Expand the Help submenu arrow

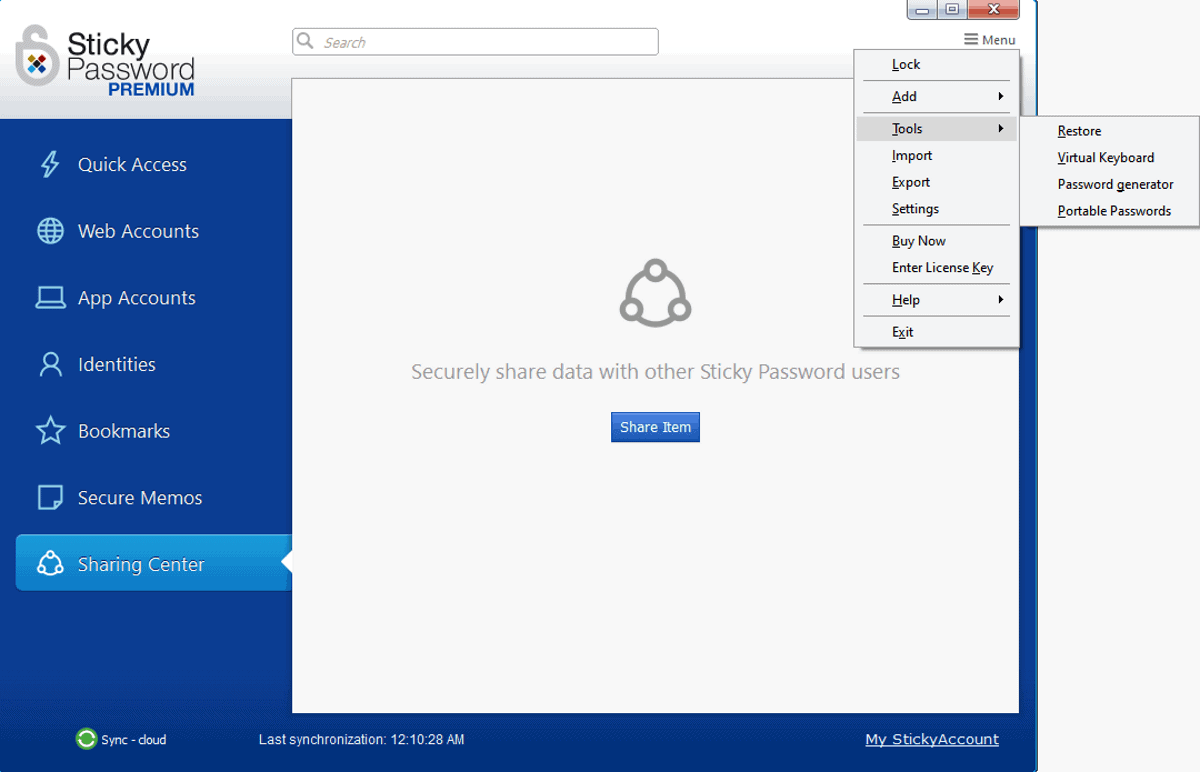1001,299
